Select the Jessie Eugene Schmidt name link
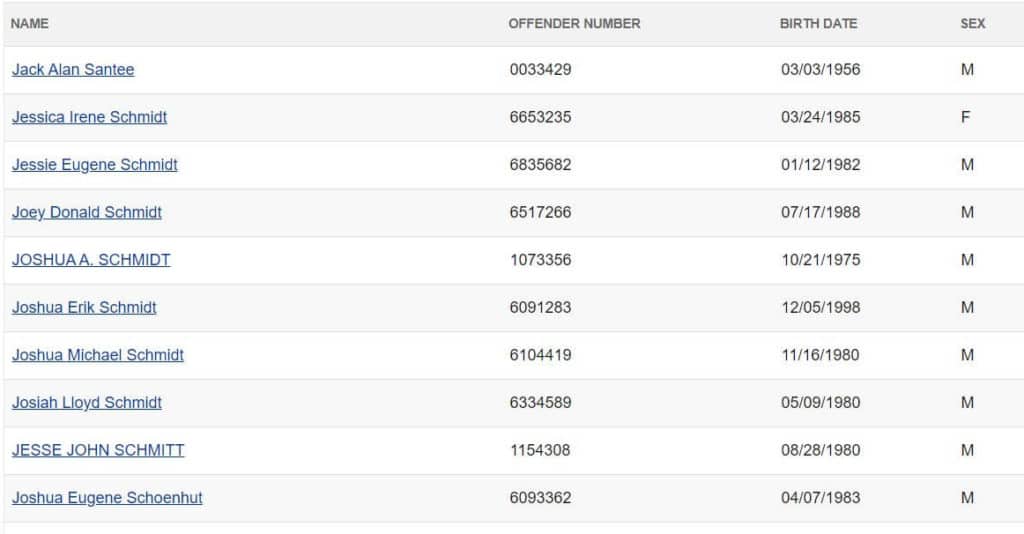The image size is (1024, 534). pyautogui.click(x=94, y=165)
